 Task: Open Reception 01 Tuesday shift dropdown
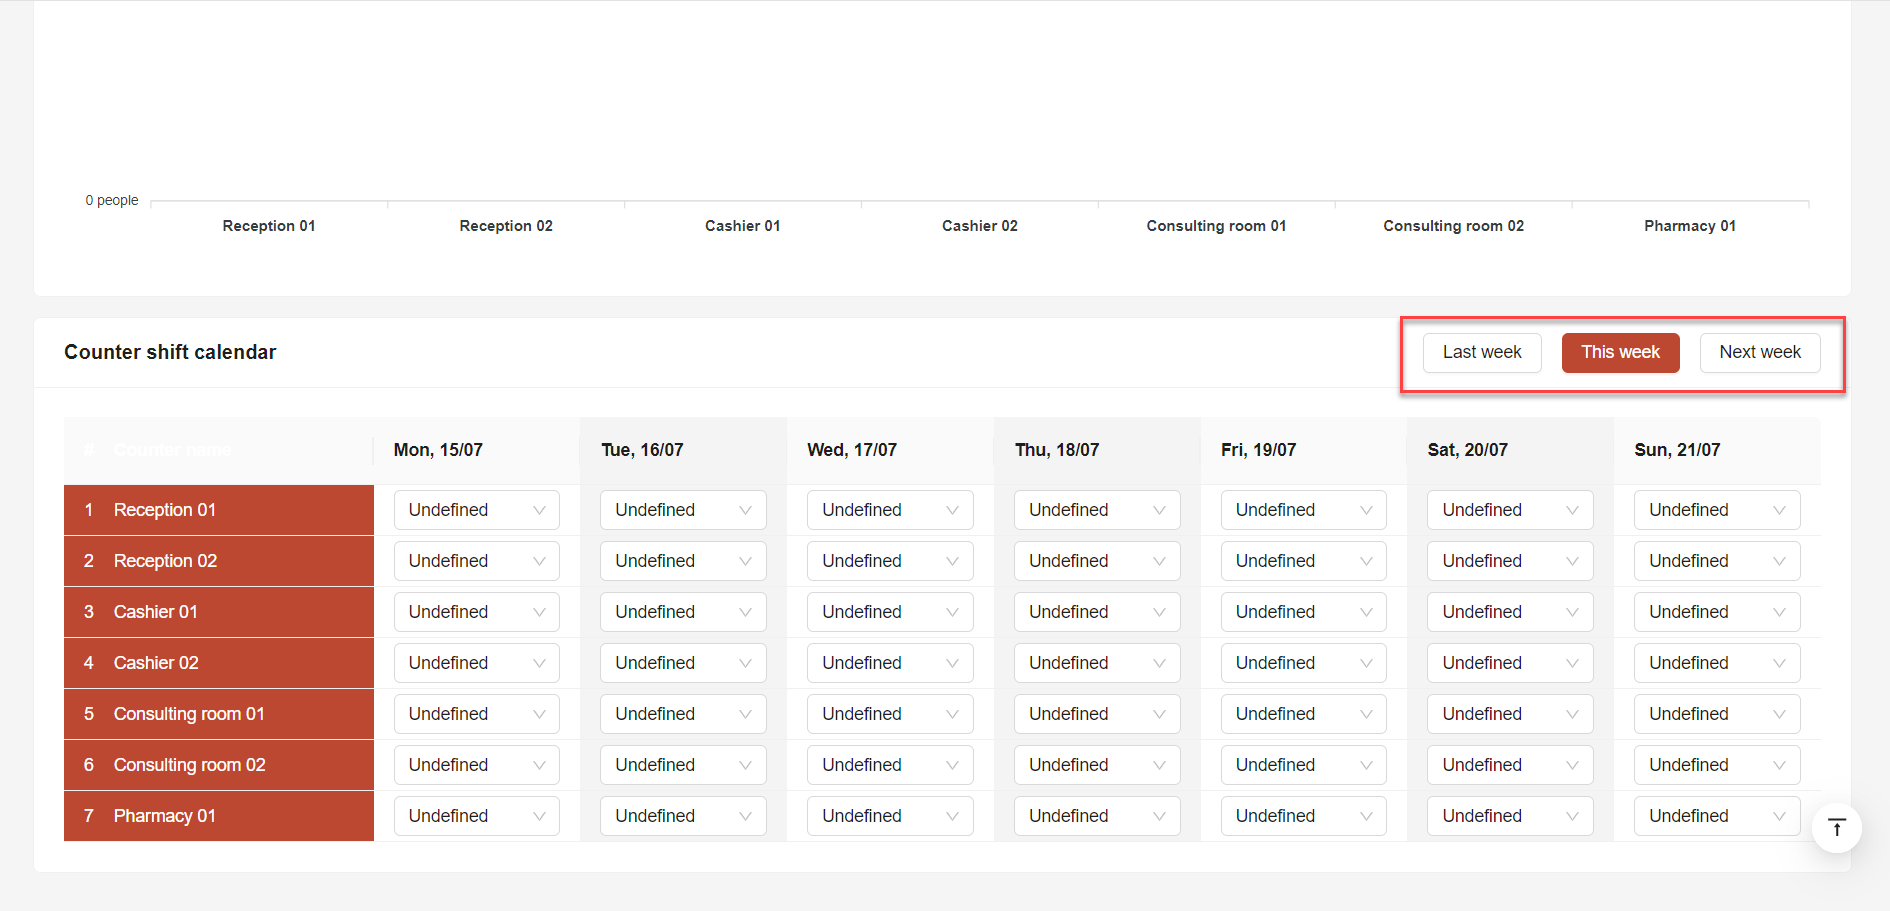(683, 510)
